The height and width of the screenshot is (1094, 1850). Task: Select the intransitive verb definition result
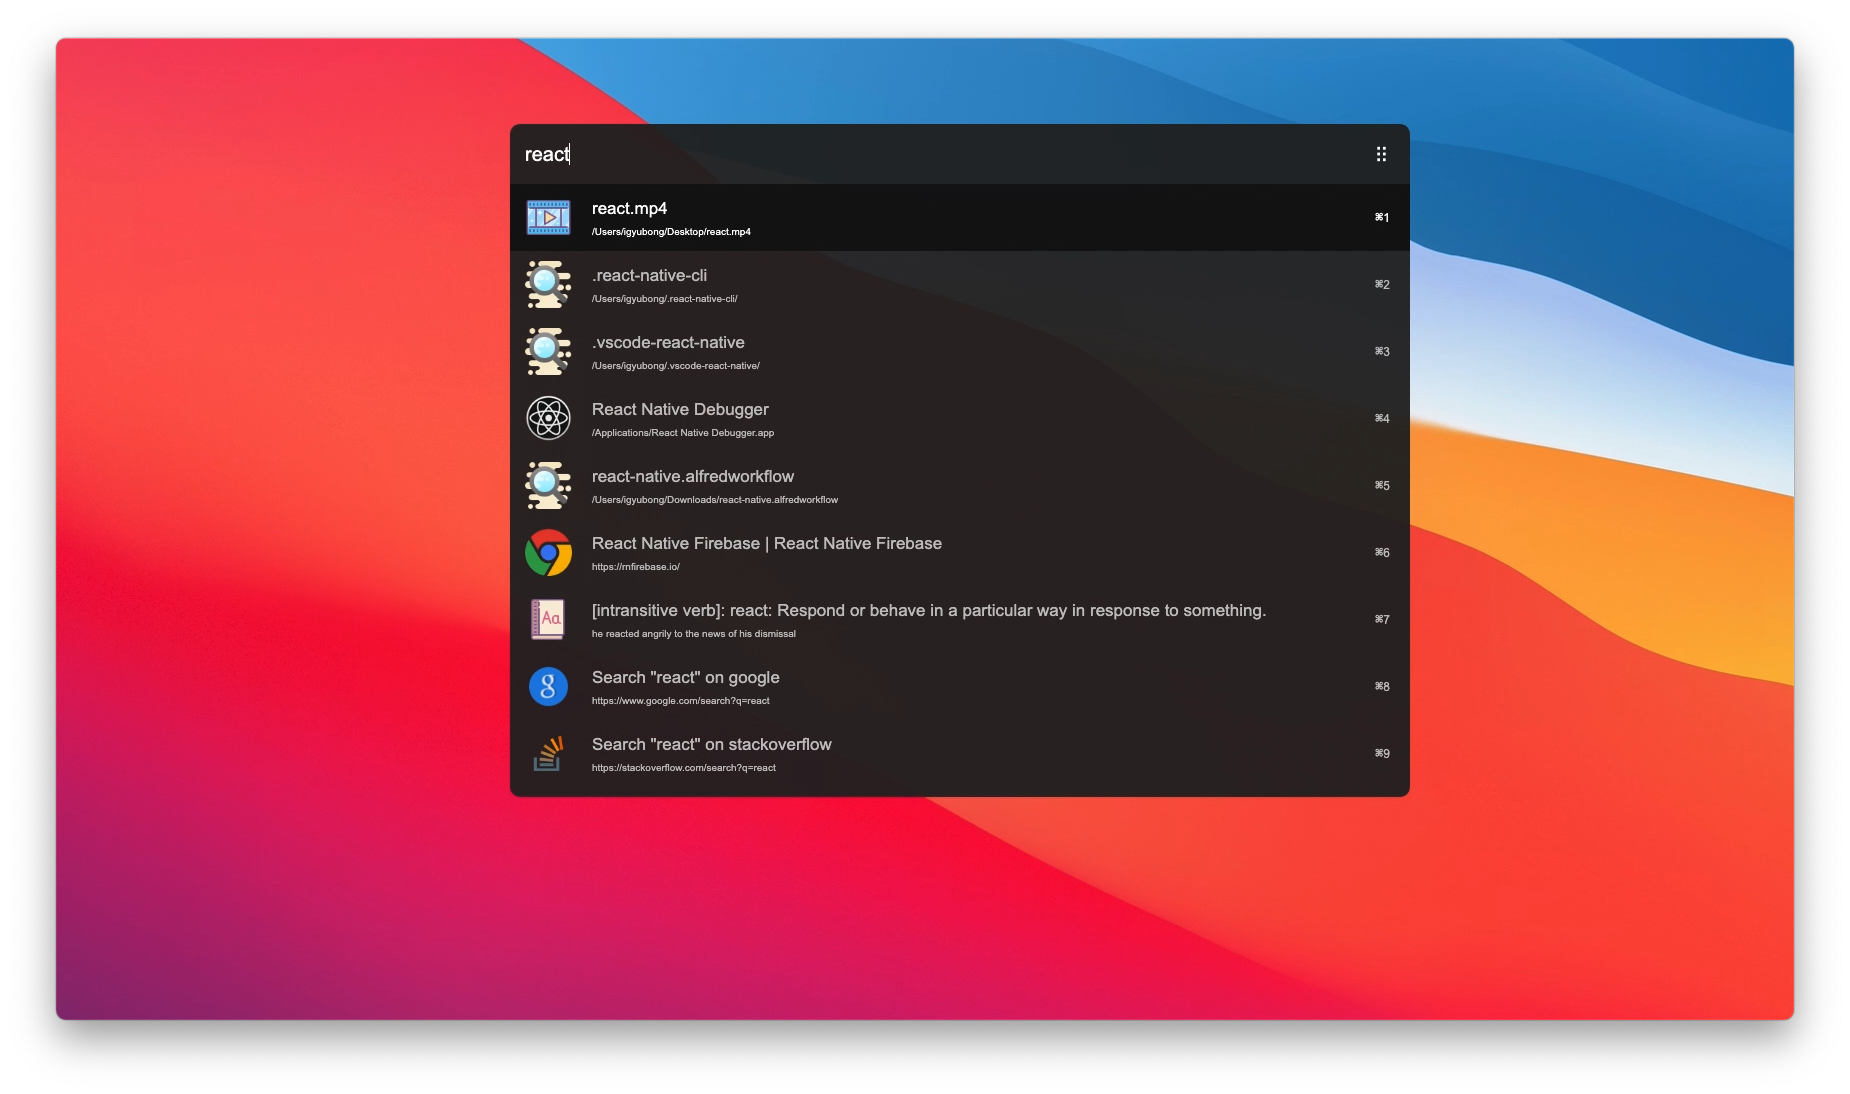coord(929,610)
